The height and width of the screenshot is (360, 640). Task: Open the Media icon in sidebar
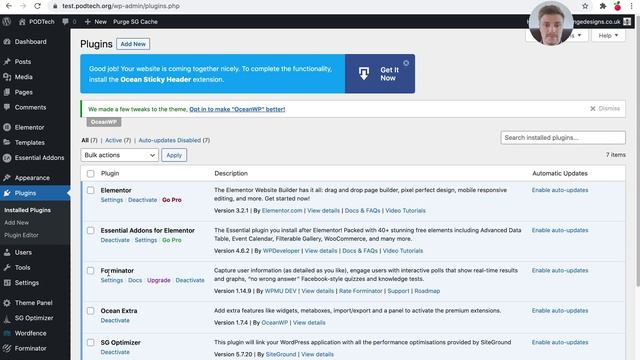7,77
